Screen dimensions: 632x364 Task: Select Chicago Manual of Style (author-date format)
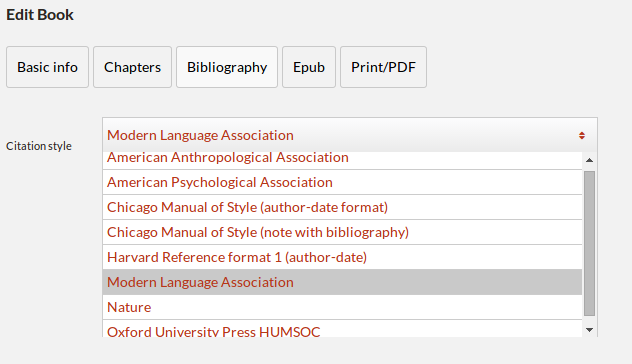[x=342, y=207]
